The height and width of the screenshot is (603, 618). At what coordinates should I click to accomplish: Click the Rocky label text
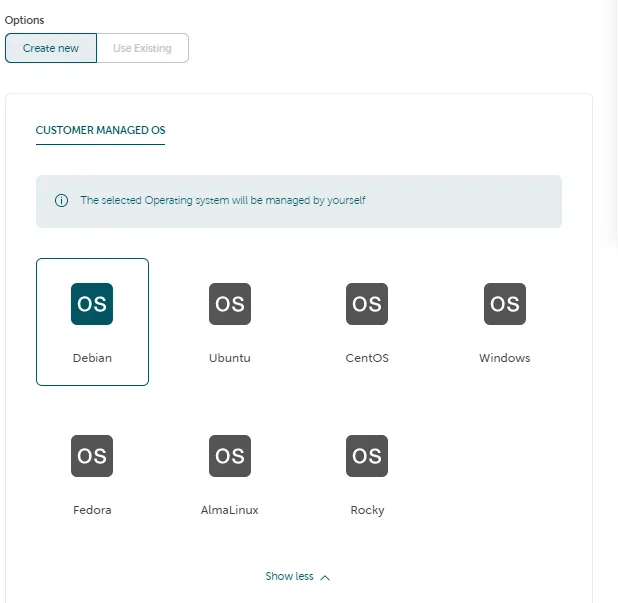(x=367, y=510)
